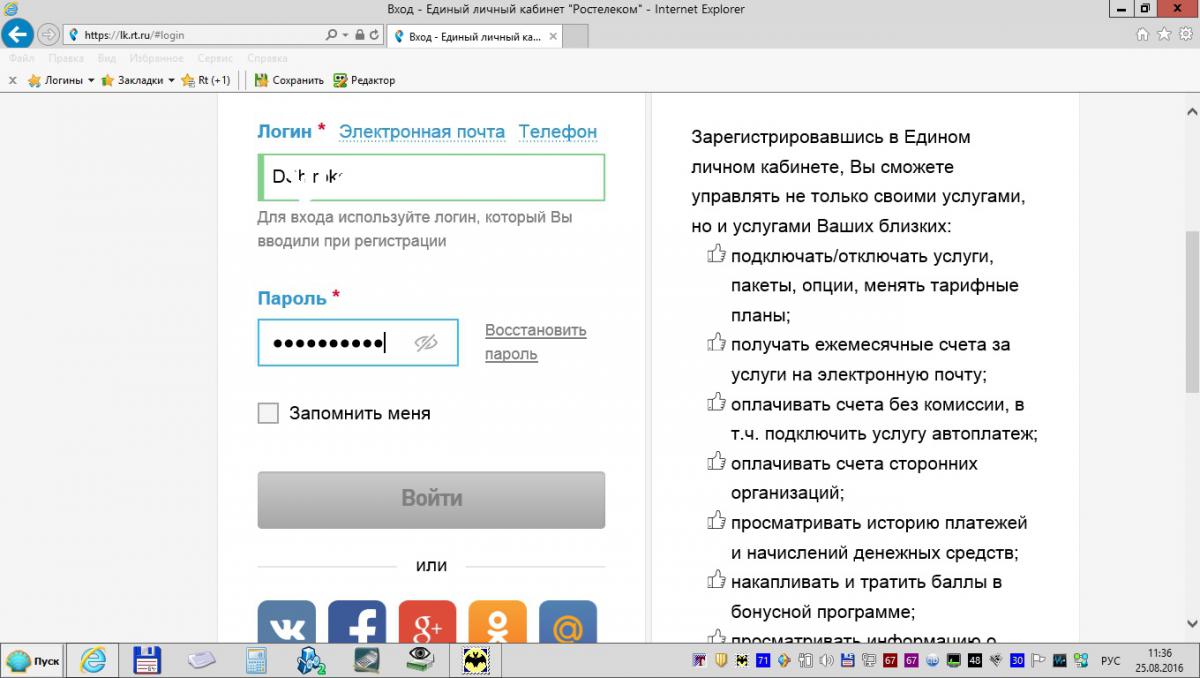Sign in with the Facebook icon
The width and height of the screenshot is (1200, 678).
(x=357, y=624)
